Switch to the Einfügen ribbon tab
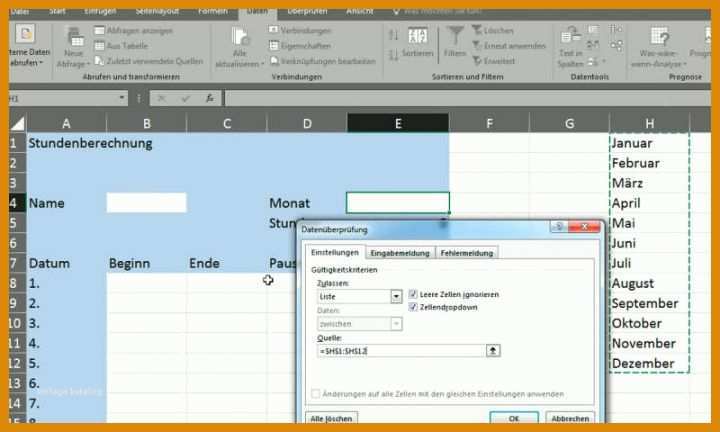This screenshot has height=432, width=720. click(100, 11)
